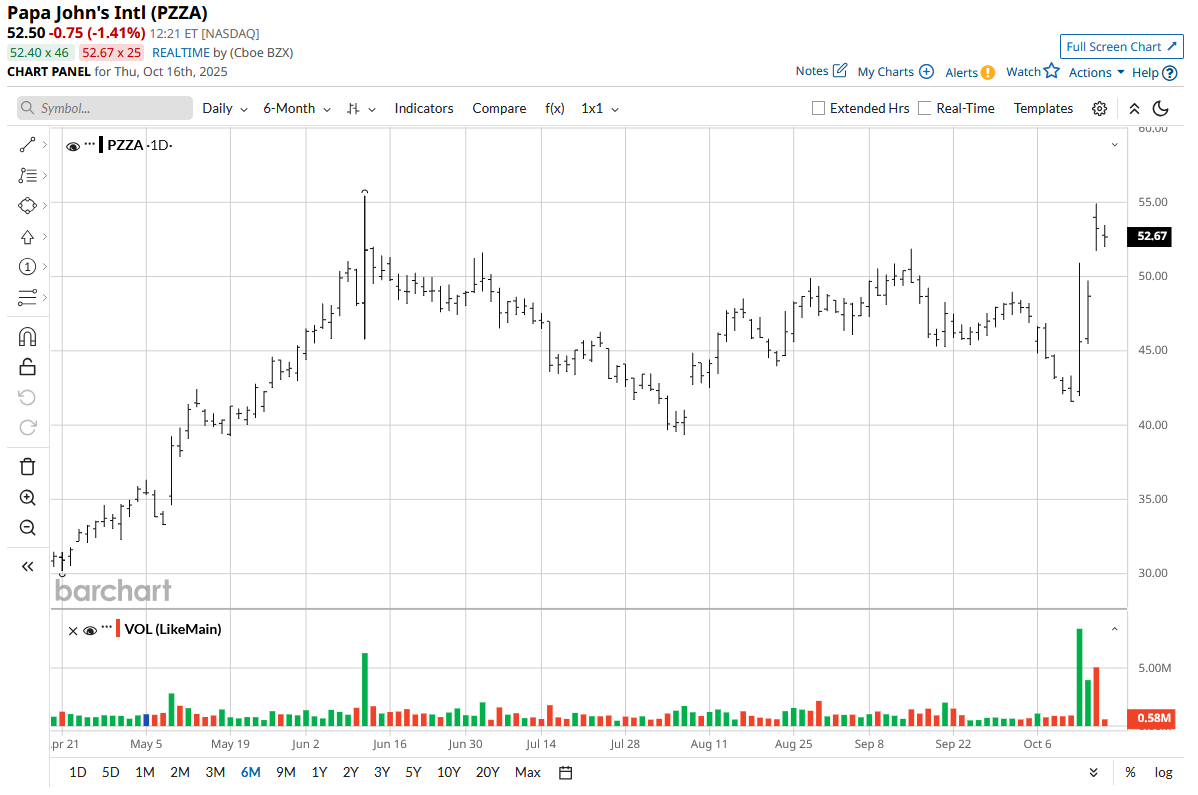Screen dimensions: 1198x795
Task: Collapse the volume pane with caret
Action: [x=1115, y=629]
